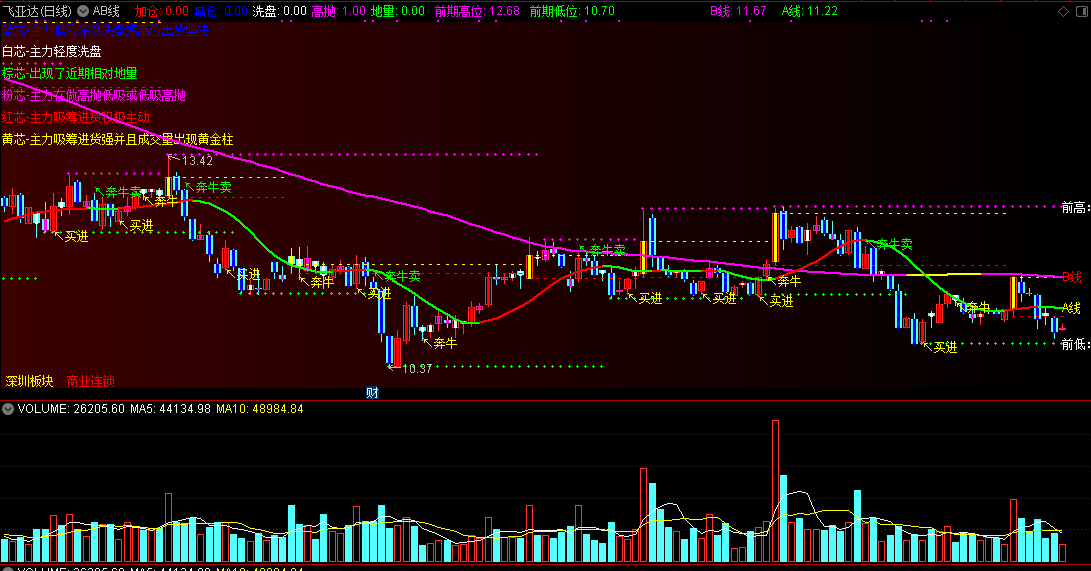Click the B线: 11.67 header value
The height and width of the screenshot is (571, 1091).
click(738, 11)
